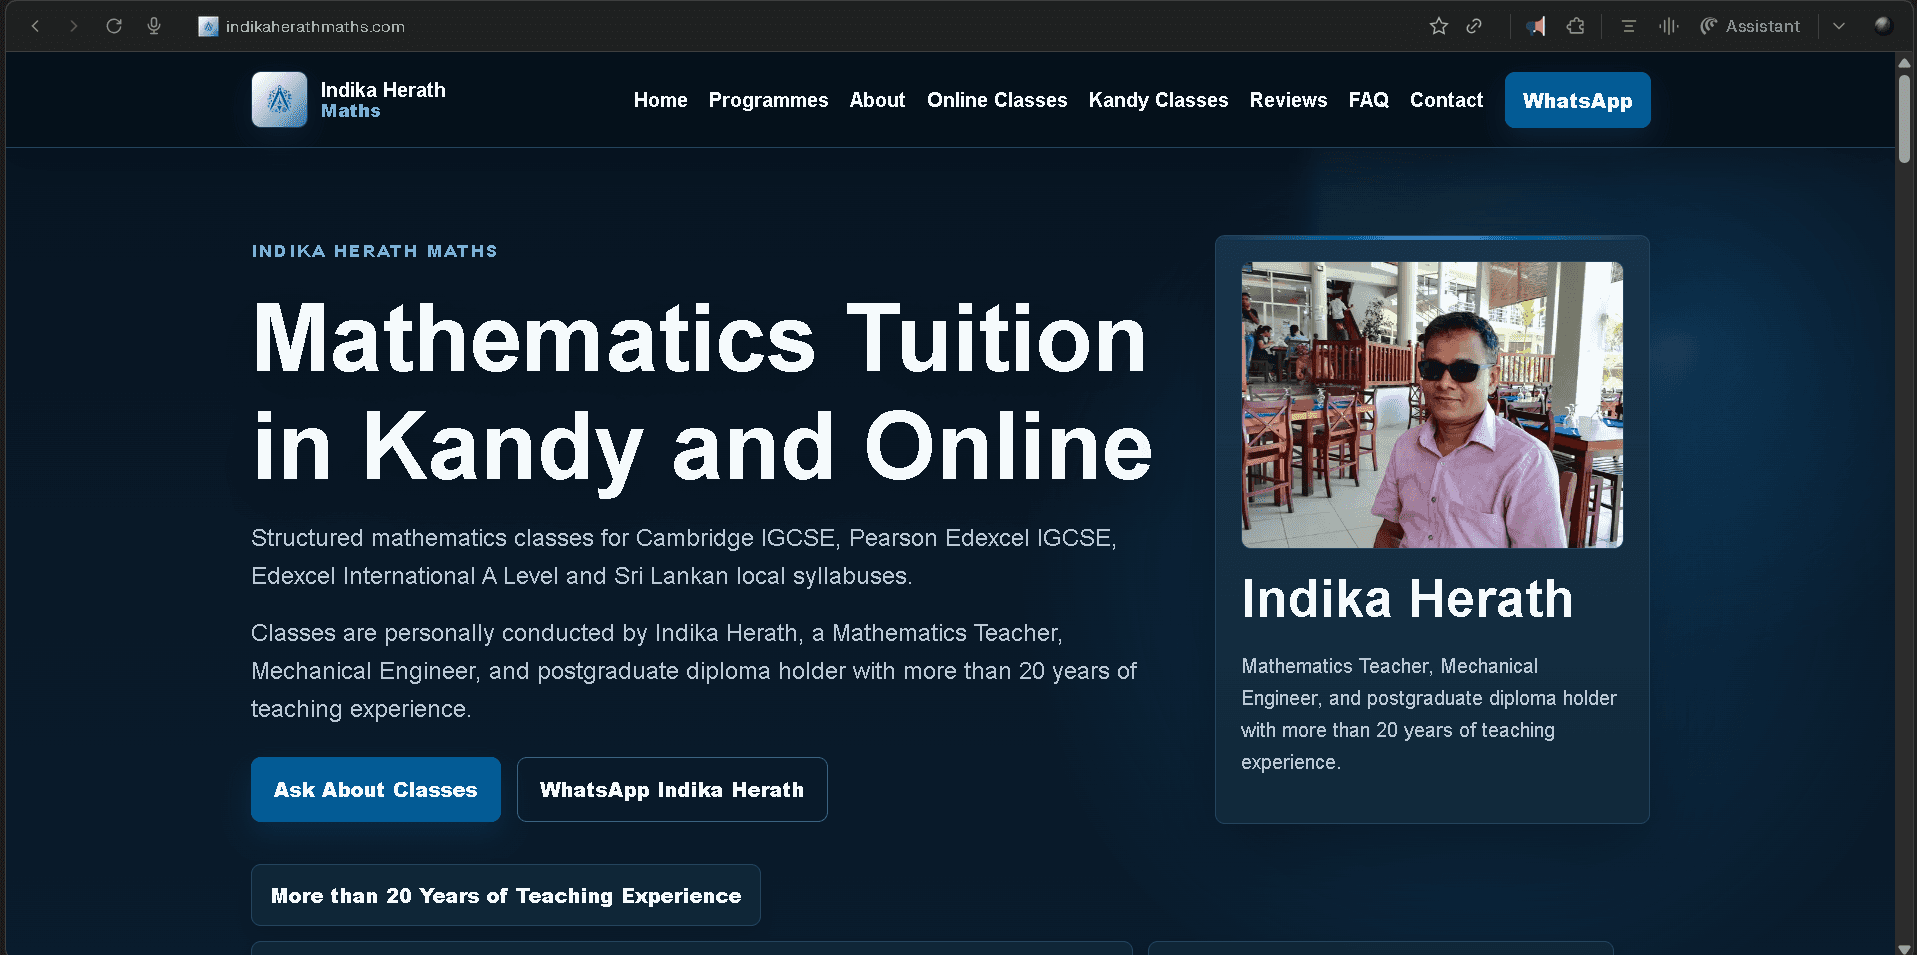Click the blue WhatsApp header button
Screen dimensions: 1917x955
pos(1577,100)
